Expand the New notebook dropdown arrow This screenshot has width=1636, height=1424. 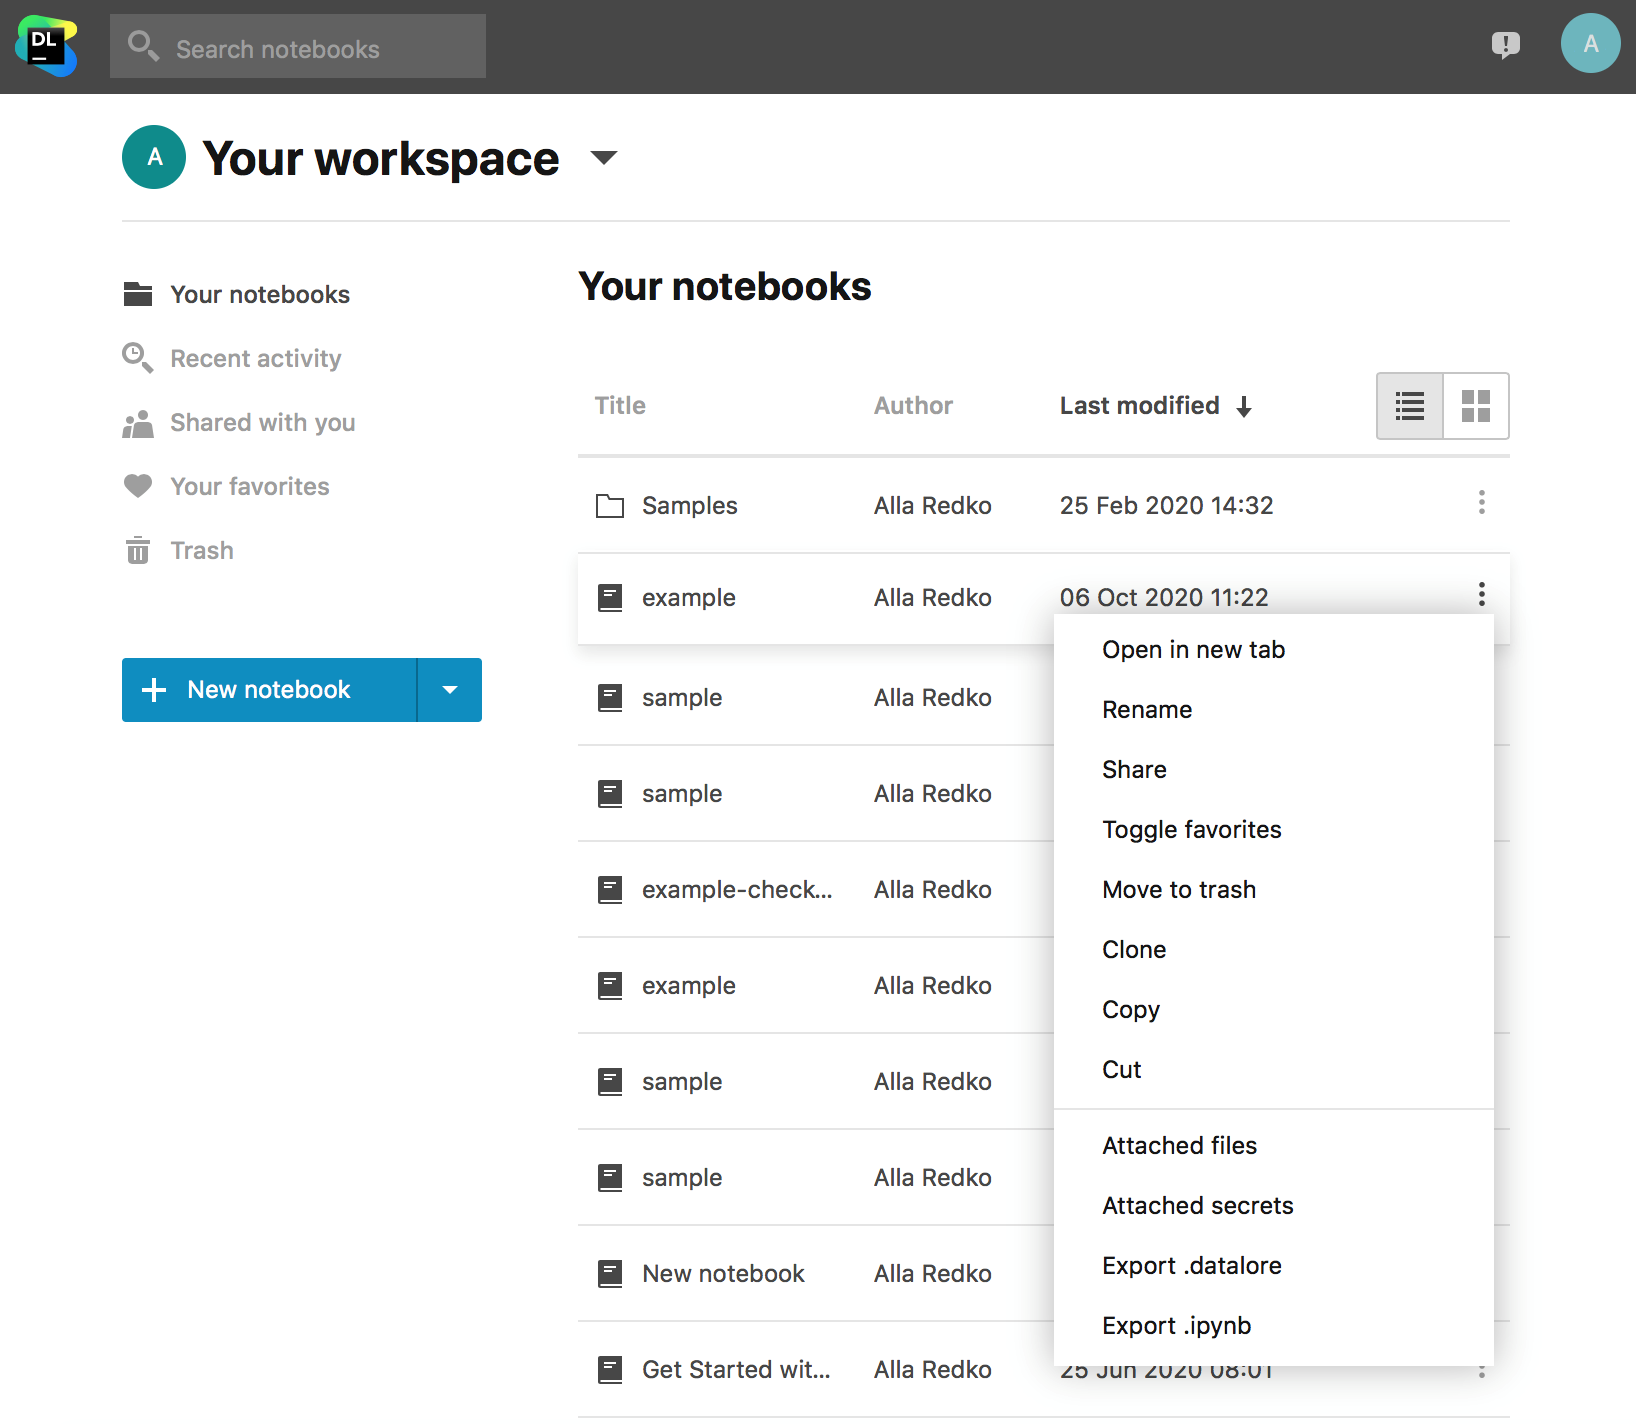pos(450,690)
